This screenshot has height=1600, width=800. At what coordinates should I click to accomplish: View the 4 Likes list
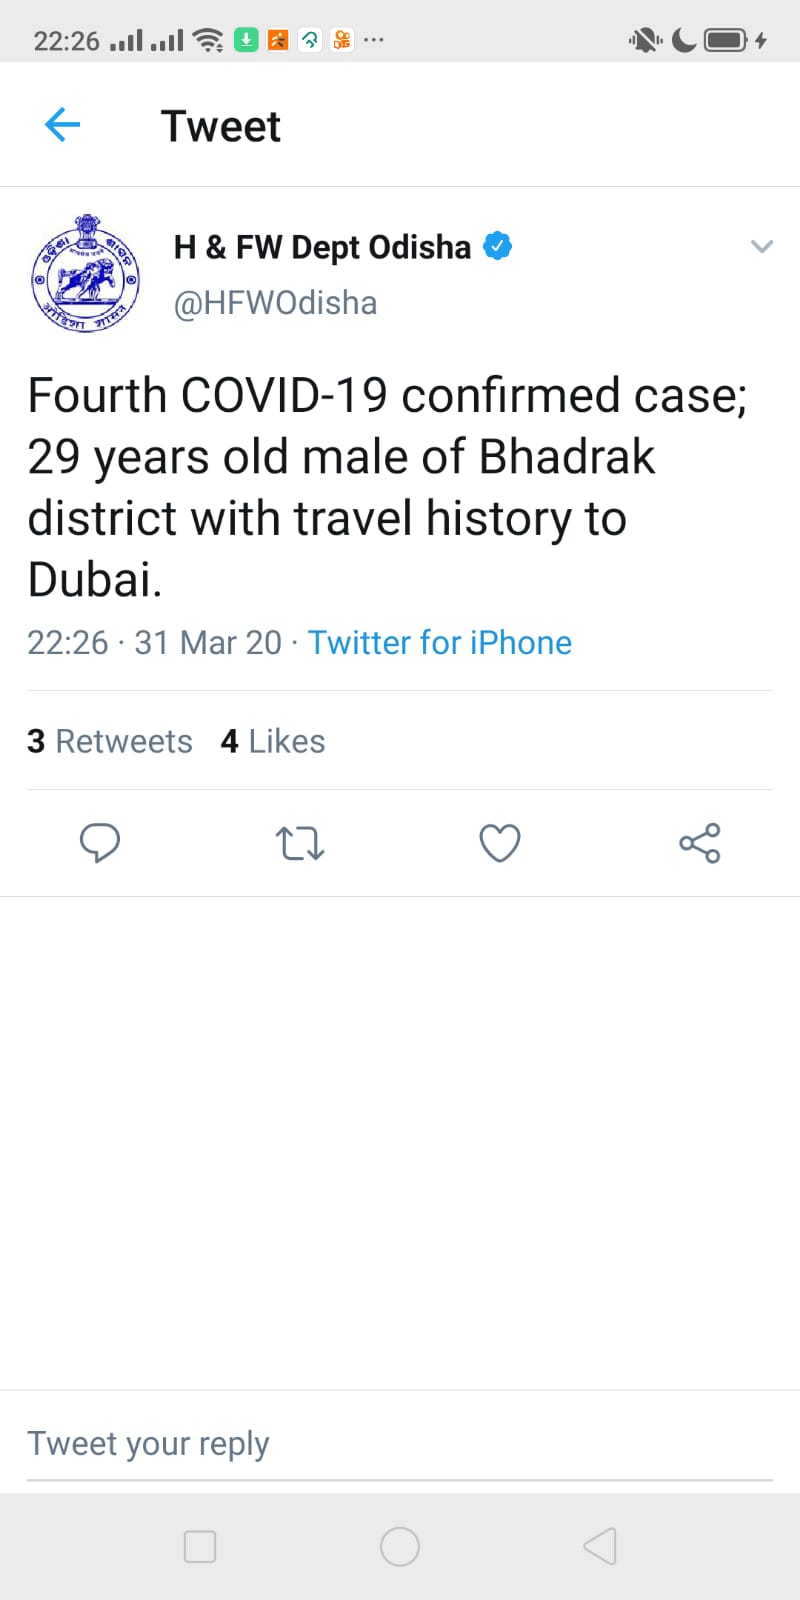273,741
